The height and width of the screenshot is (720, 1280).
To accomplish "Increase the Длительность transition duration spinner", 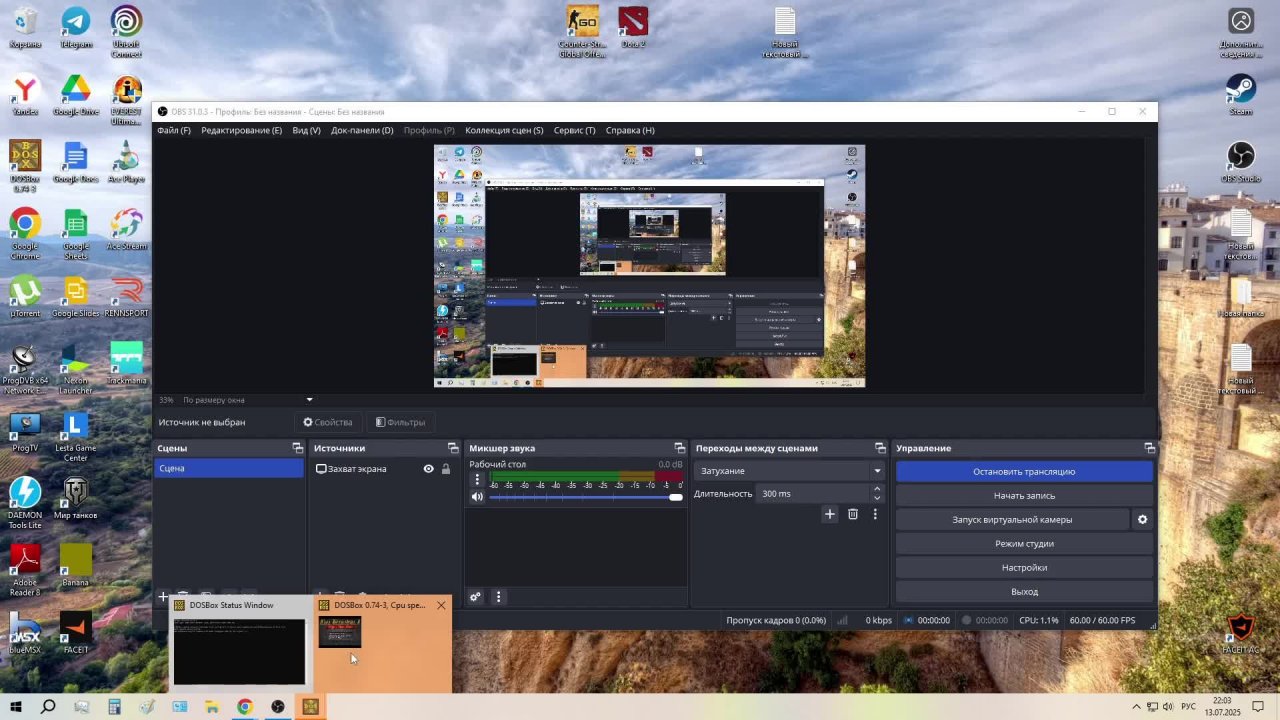I will 877,489.
